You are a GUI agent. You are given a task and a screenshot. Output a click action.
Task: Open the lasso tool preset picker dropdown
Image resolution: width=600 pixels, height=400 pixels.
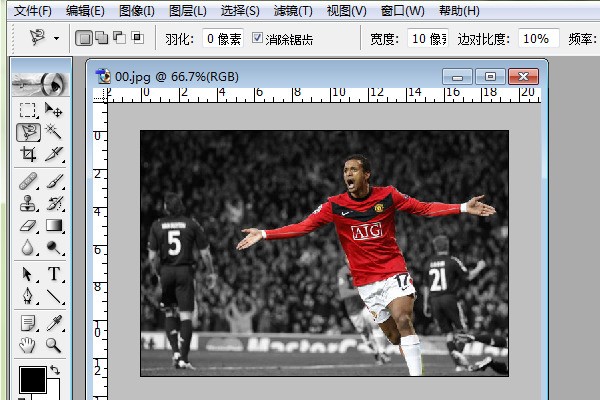click(56, 39)
